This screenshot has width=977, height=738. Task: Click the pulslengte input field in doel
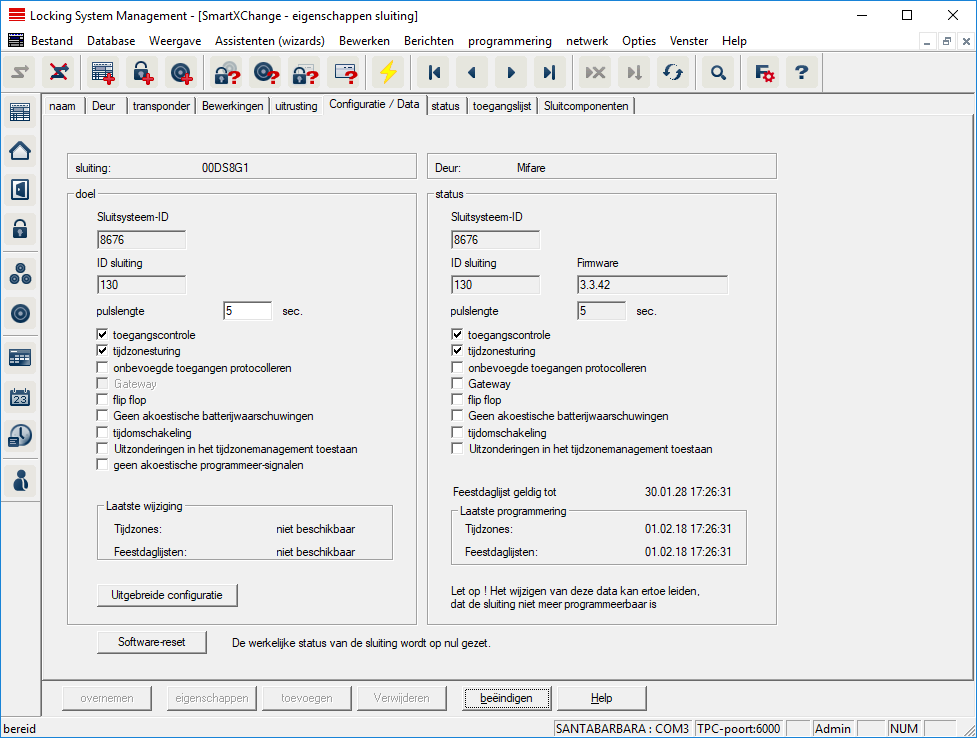[247, 311]
